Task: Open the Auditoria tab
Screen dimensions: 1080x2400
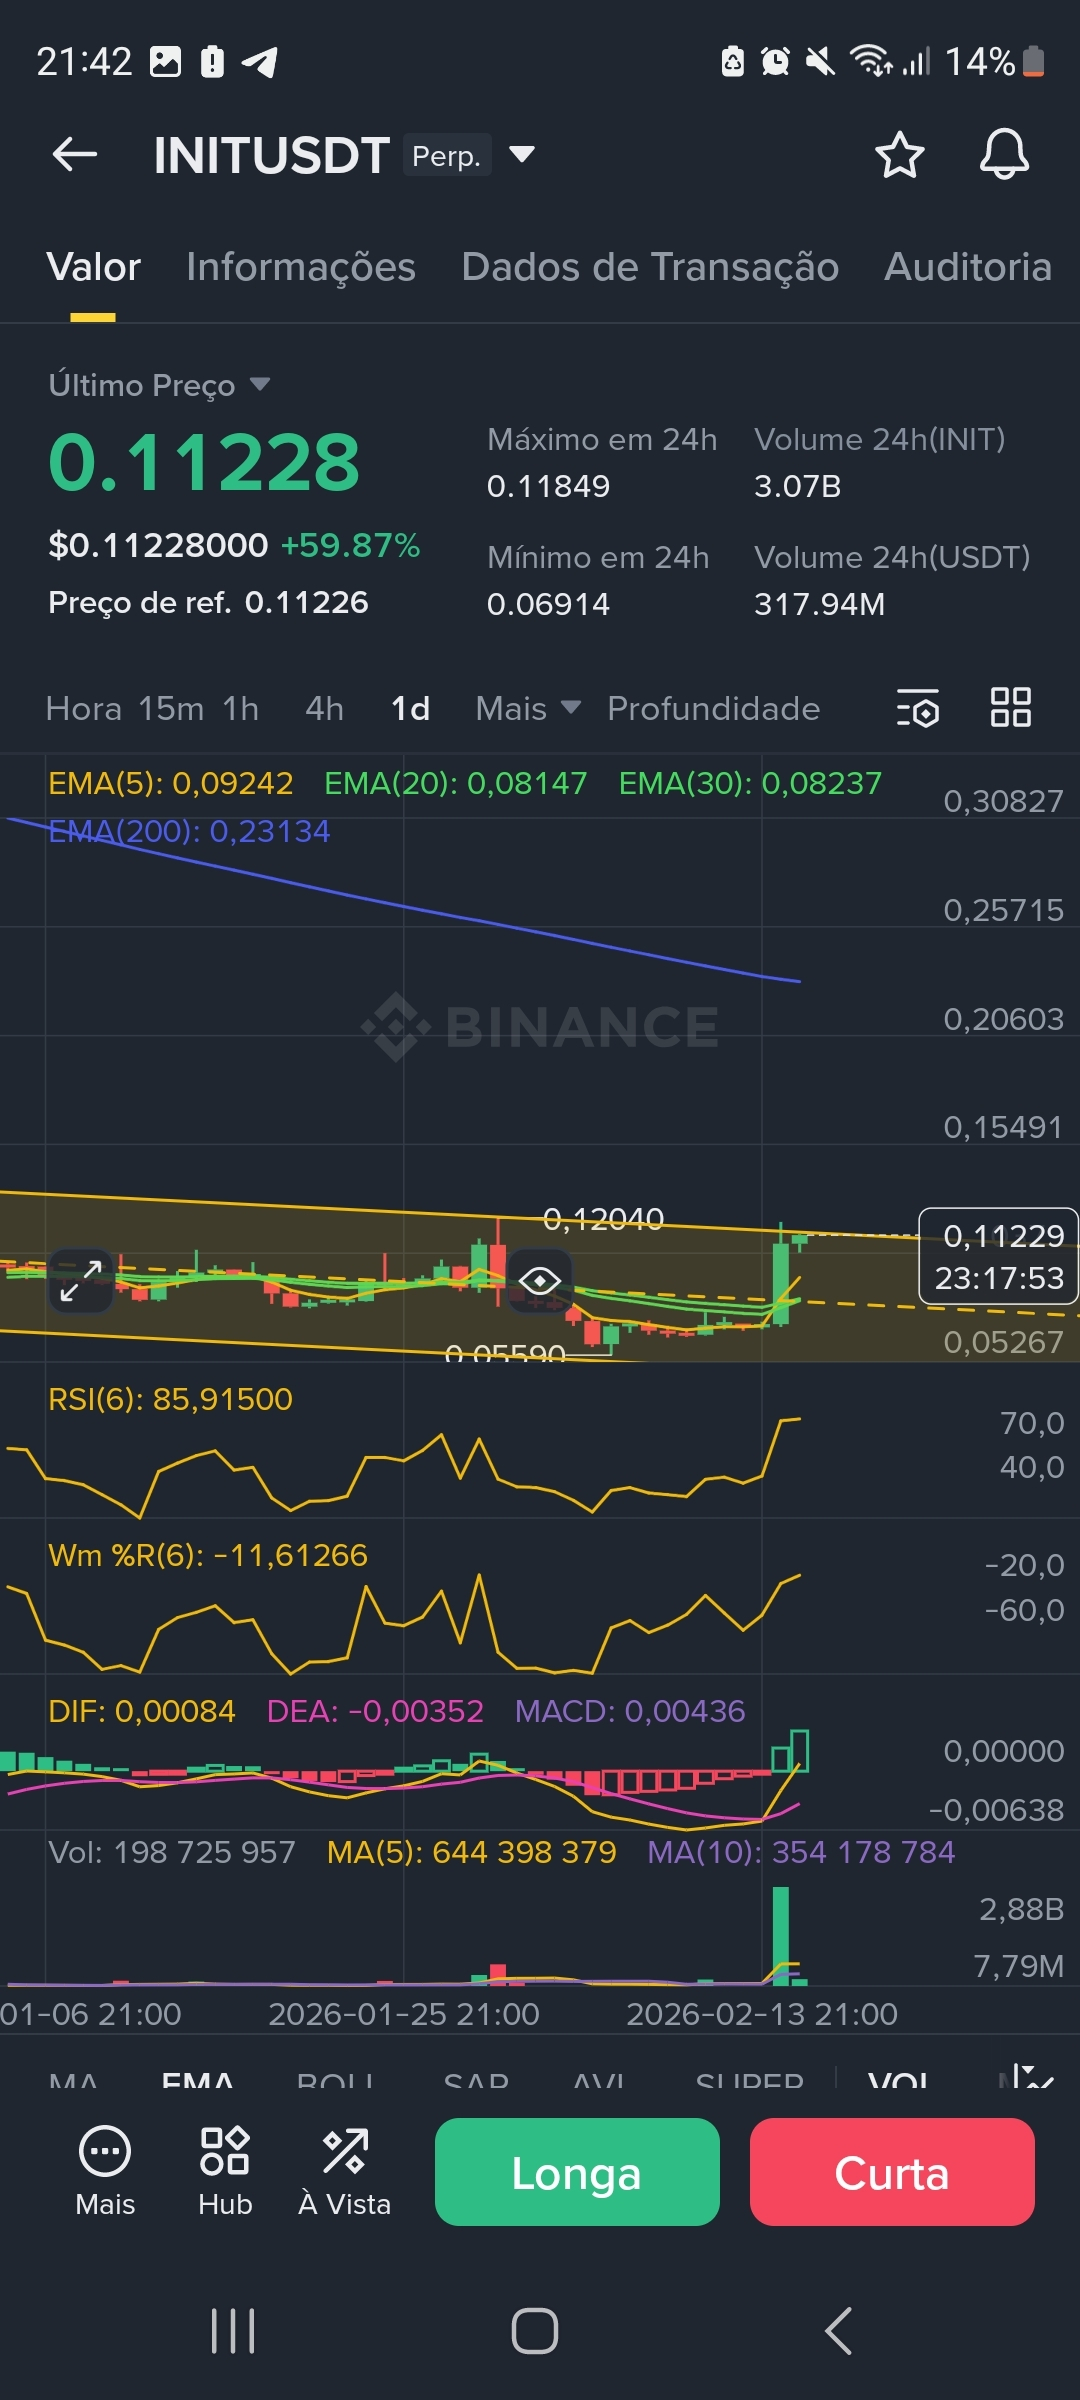Action: point(968,267)
